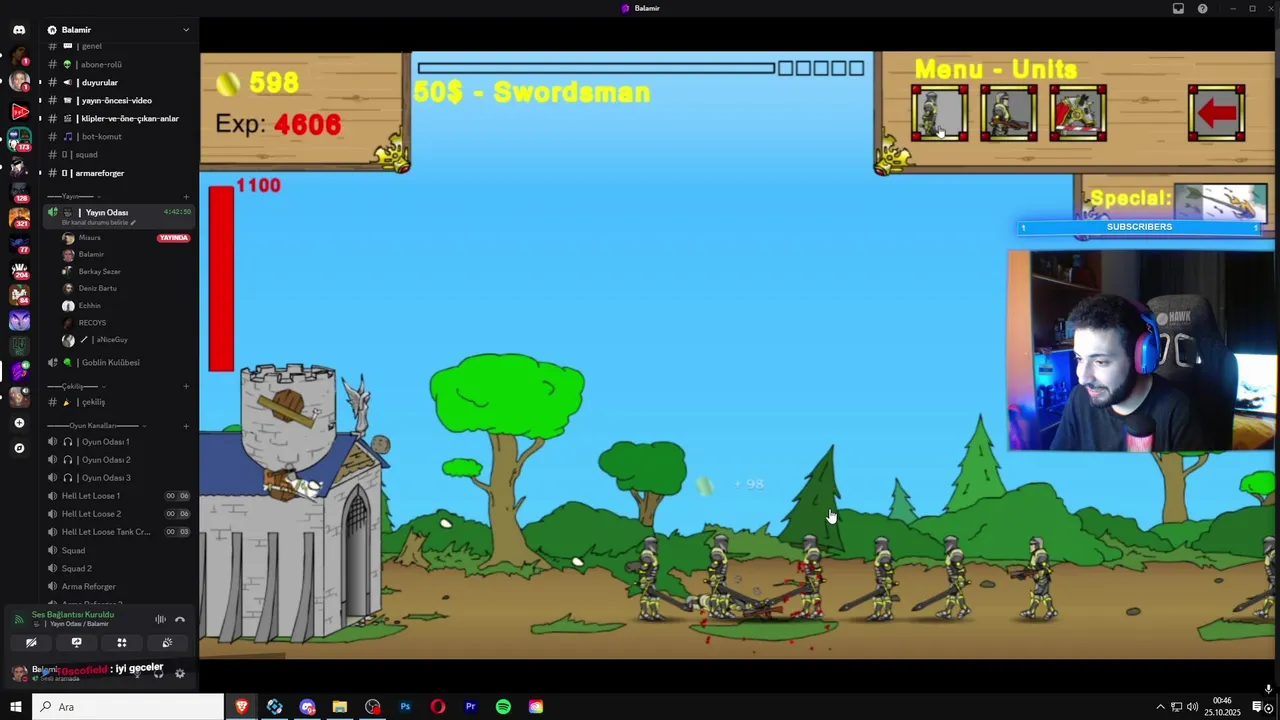Click the streamer webcam thumbnail
This screenshot has width=1280, height=720.
[1141, 350]
